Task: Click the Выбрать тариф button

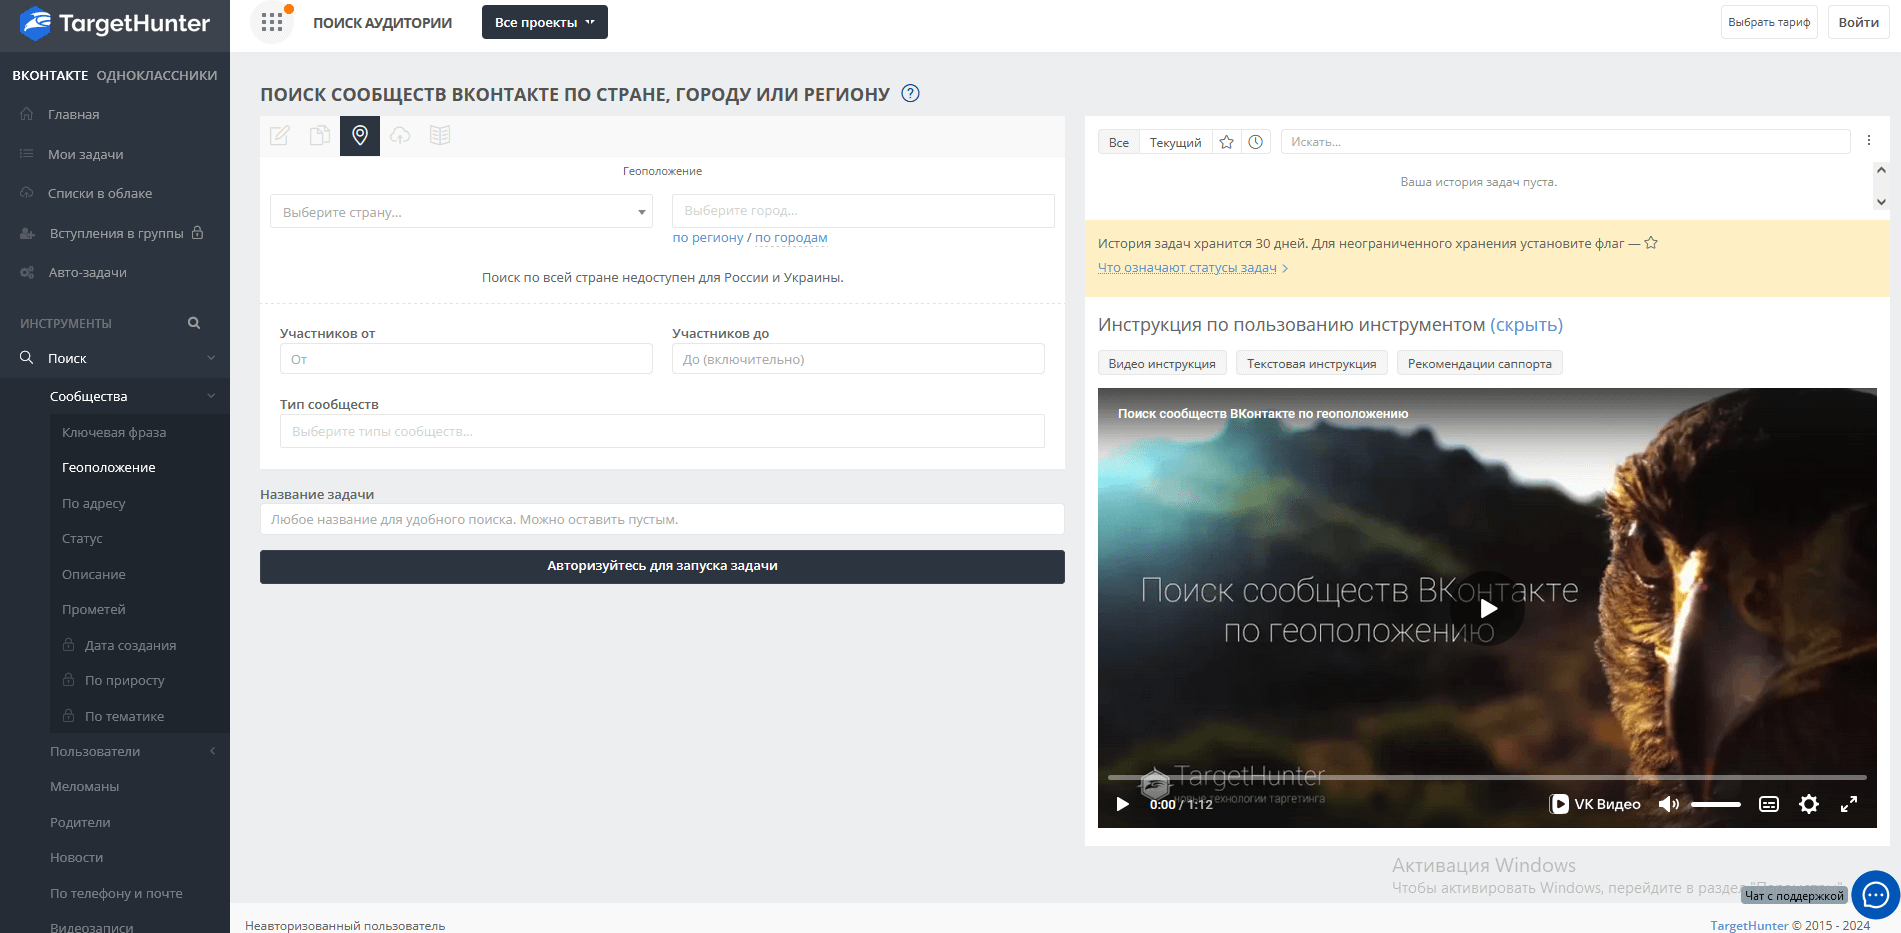Action: (x=1768, y=21)
